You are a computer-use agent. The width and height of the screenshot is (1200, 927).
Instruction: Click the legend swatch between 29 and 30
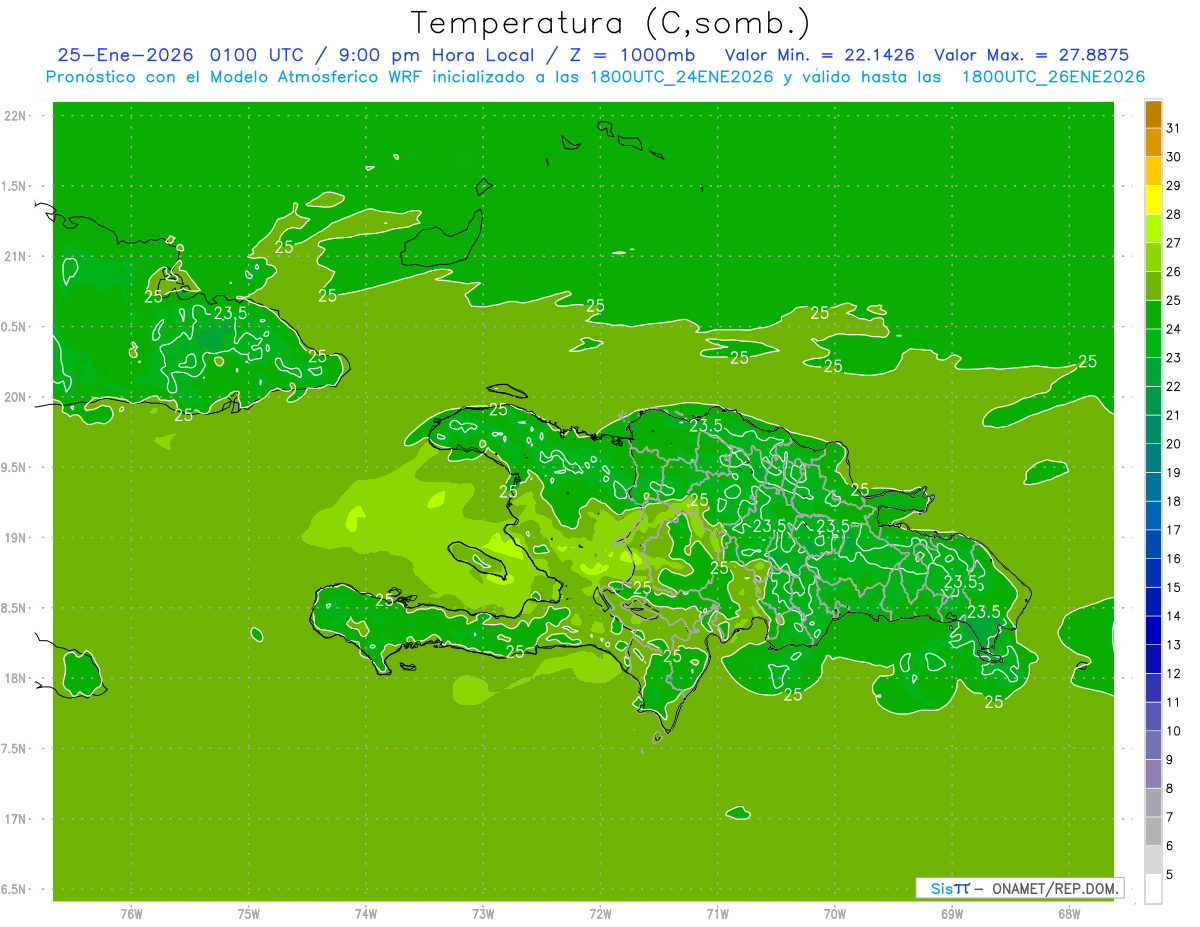[x=1153, y=171]
